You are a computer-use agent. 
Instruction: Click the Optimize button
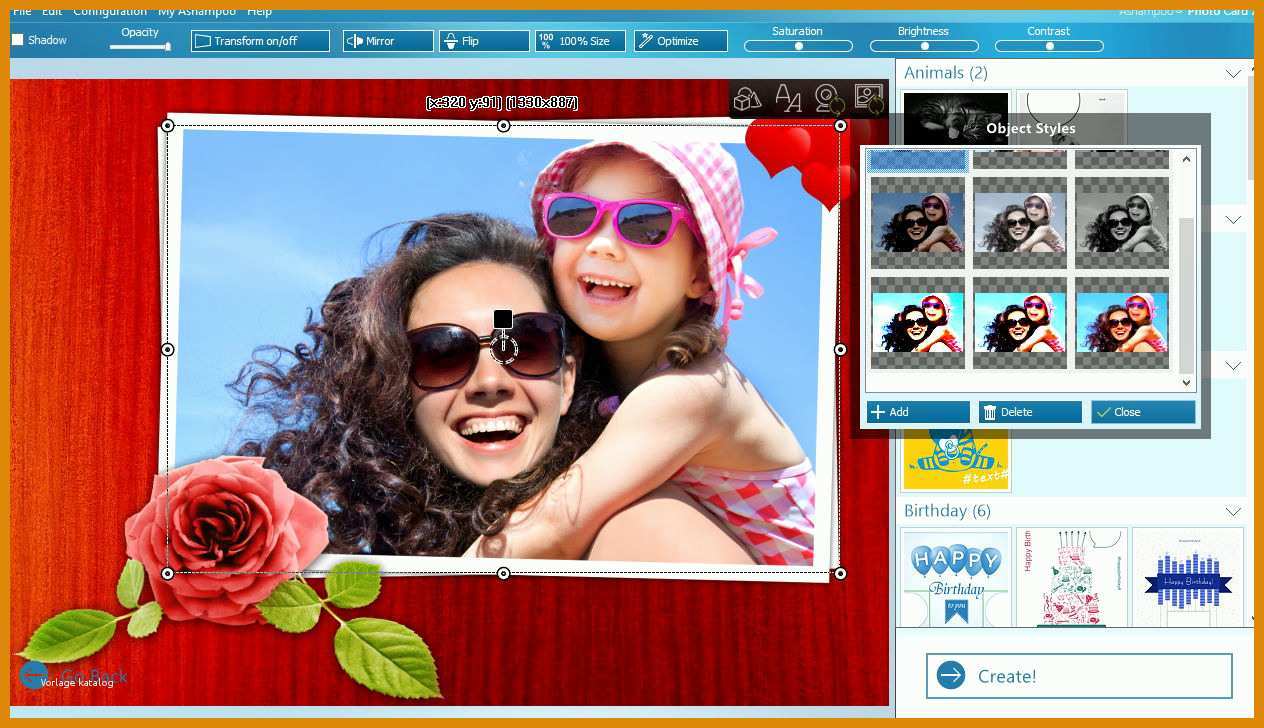[x=681, y=41]
